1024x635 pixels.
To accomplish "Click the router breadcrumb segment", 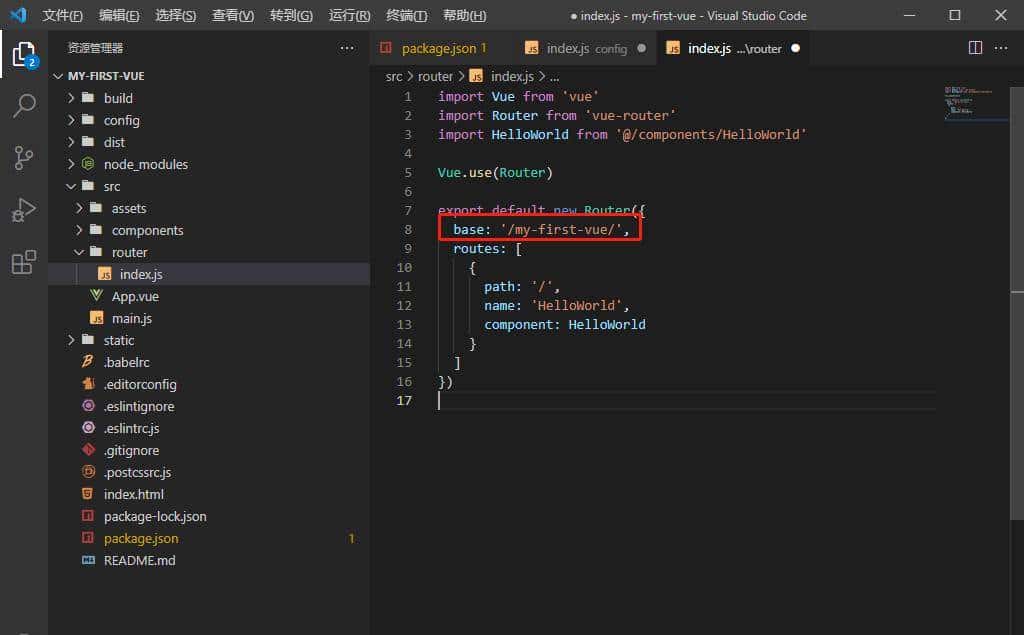I will 435,76.
